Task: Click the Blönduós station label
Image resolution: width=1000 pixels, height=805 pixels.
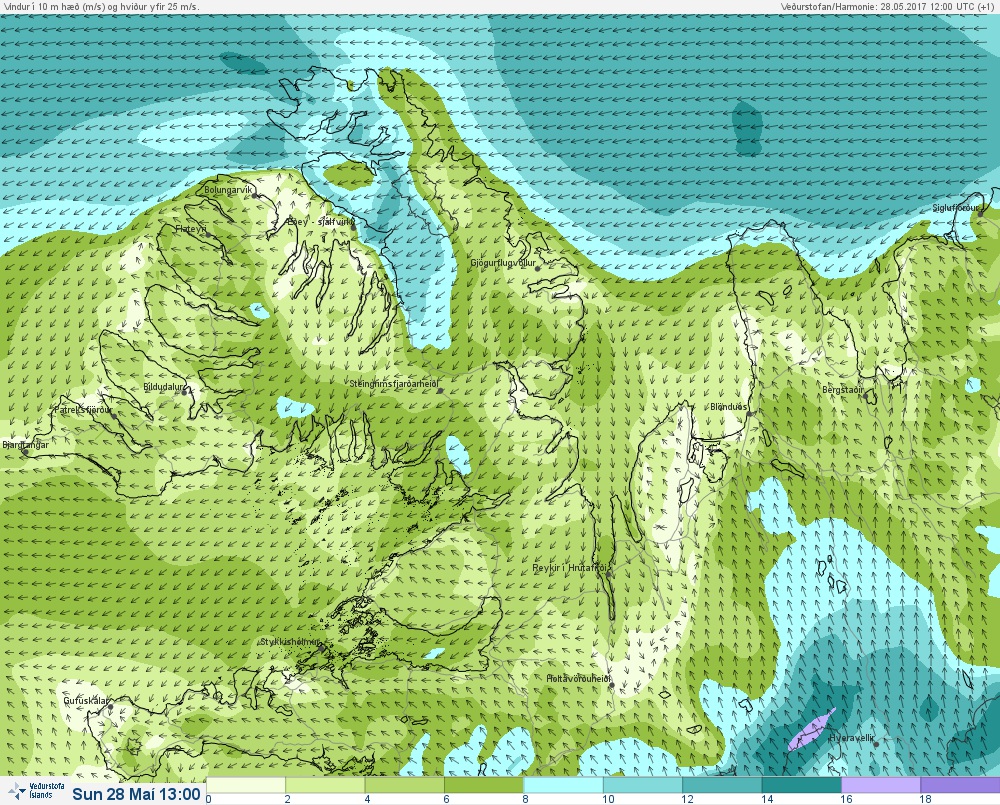Action: 728,407
